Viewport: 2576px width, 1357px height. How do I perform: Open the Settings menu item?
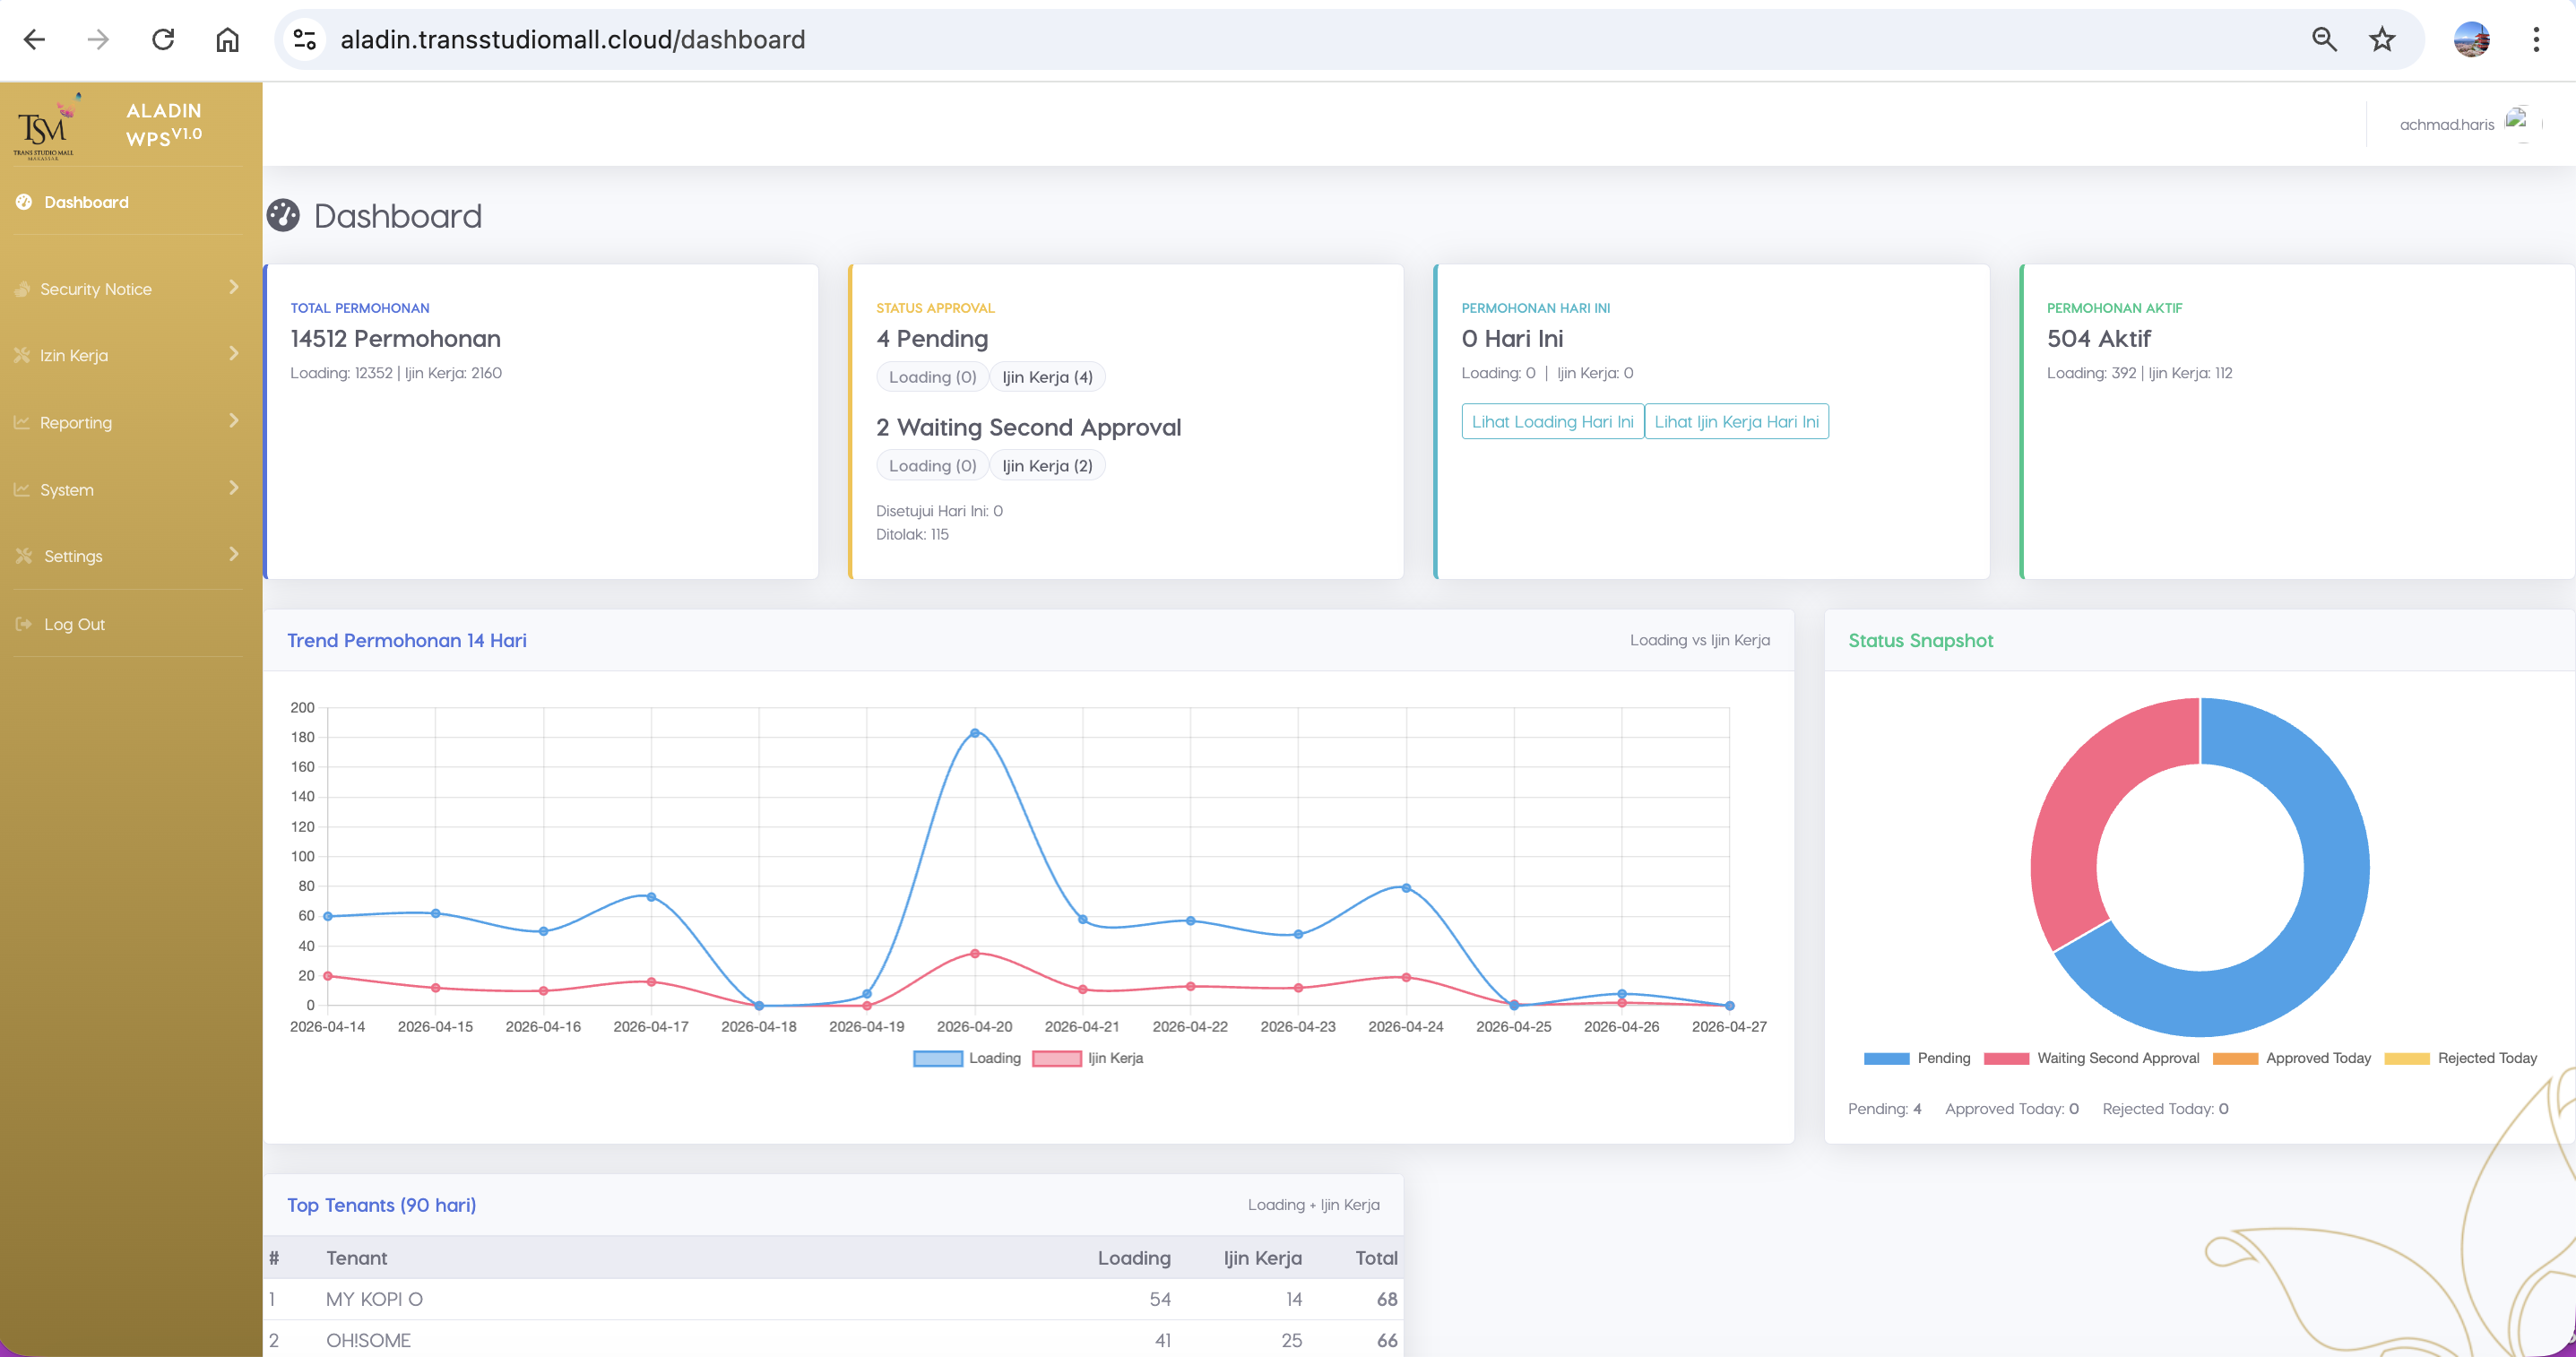pos(73,556)
